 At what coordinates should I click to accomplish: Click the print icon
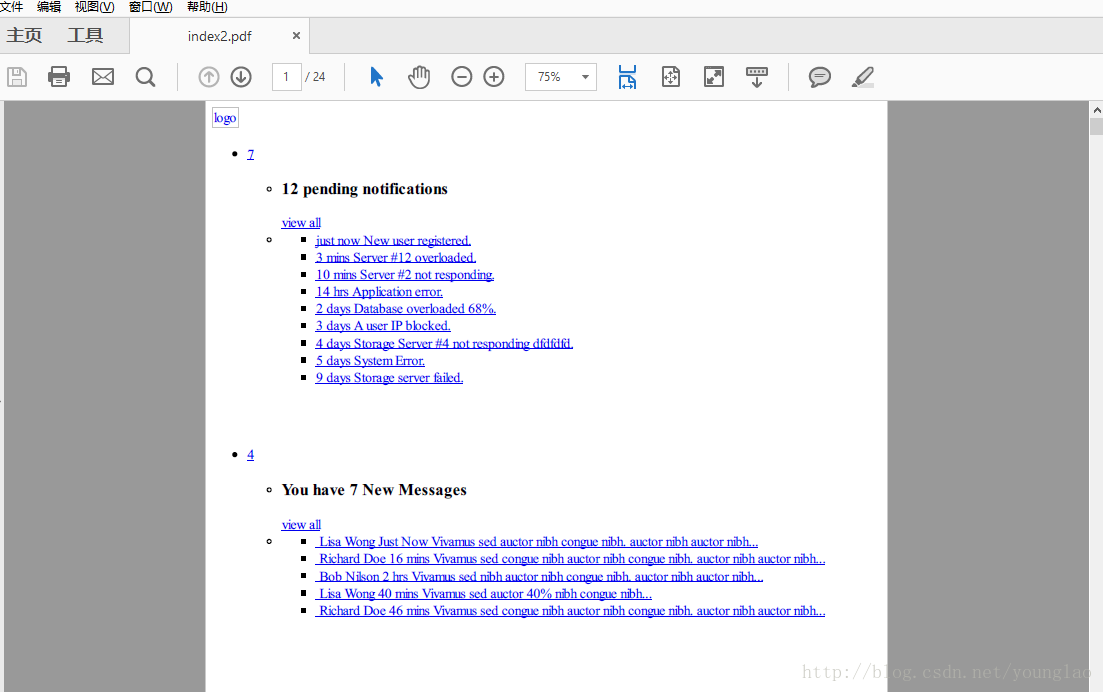point(59,77)
